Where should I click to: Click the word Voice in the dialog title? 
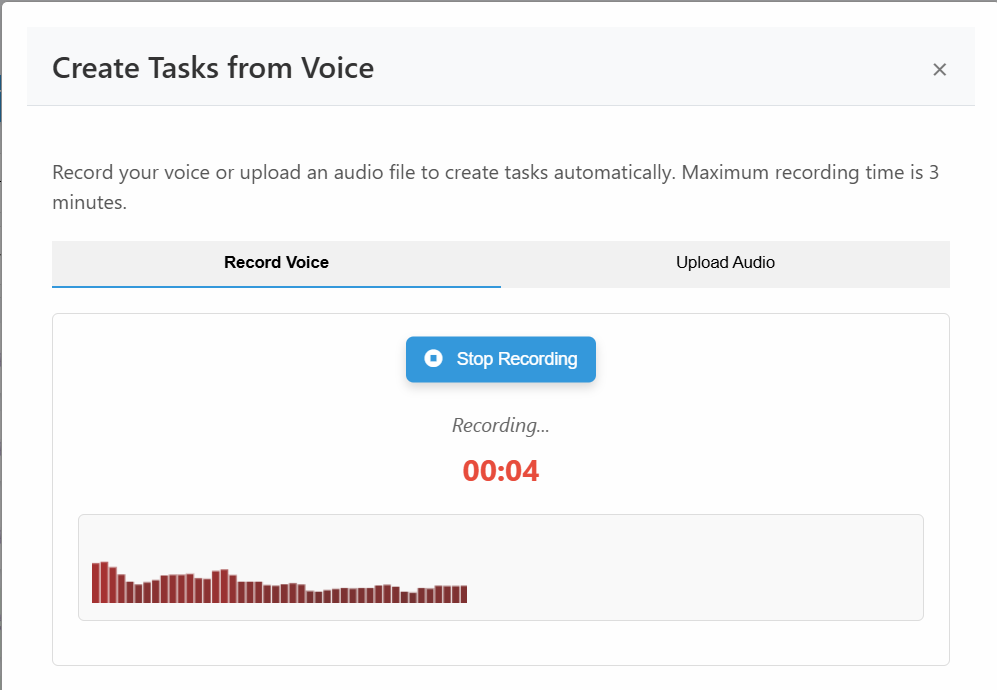tap(338, 67)
